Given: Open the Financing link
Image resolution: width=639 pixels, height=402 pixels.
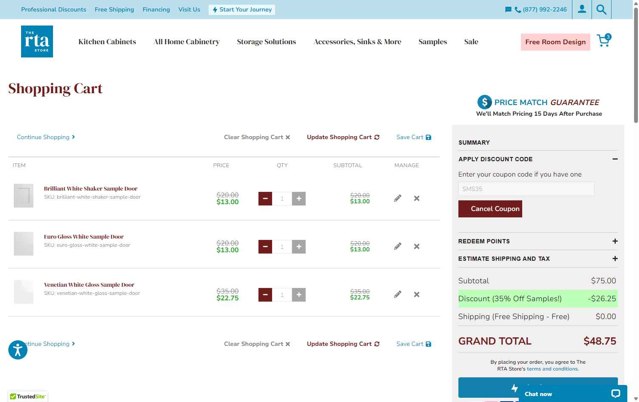Looking at the screenshot, I should [x=156, y=9].
